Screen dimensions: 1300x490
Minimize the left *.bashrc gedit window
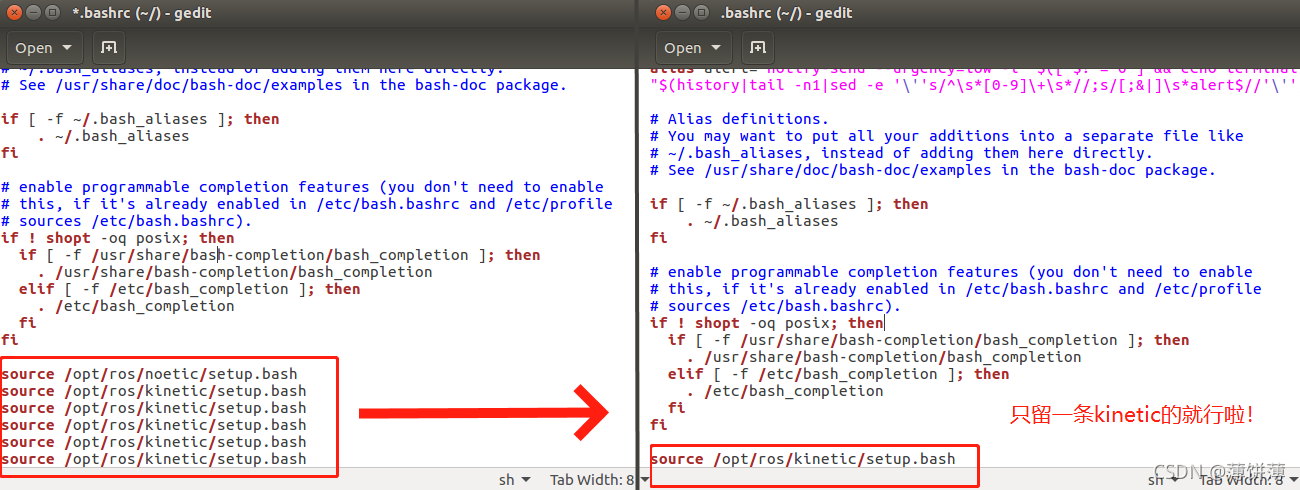coord(32,13)
